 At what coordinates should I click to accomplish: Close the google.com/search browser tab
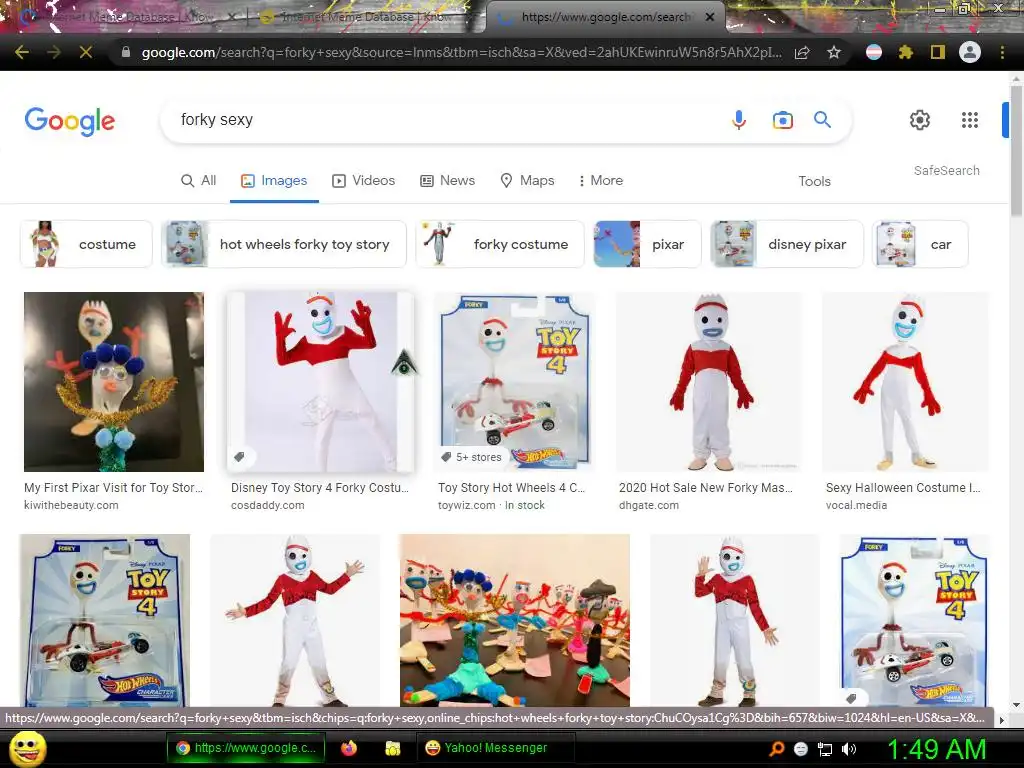pos(710,17)
